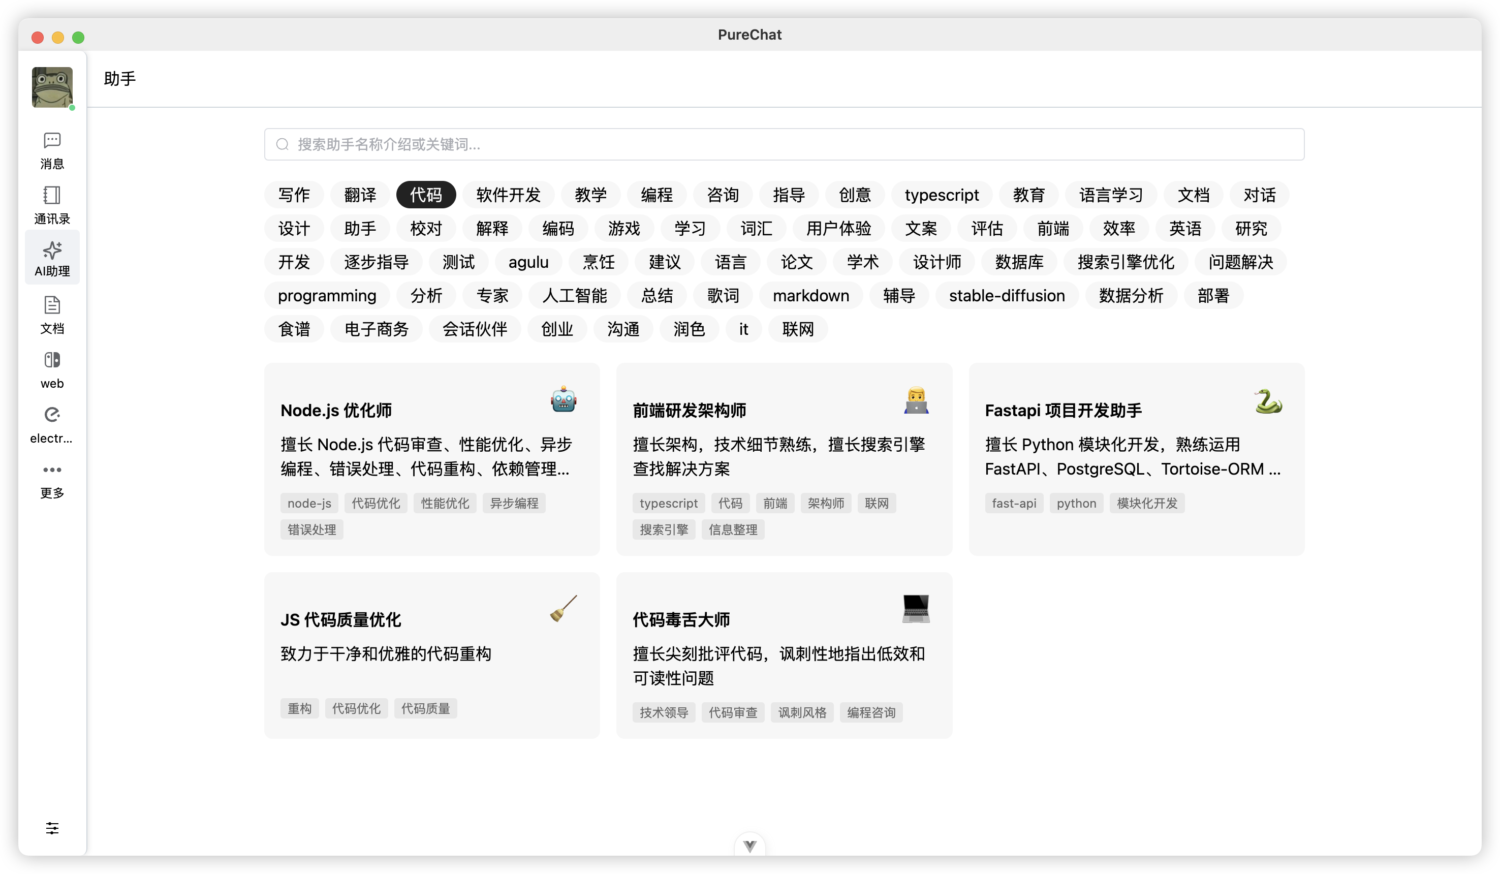Select the 电子商务 tag
This screenshot has width=1500, height=874.
click(x=376, y=329)
